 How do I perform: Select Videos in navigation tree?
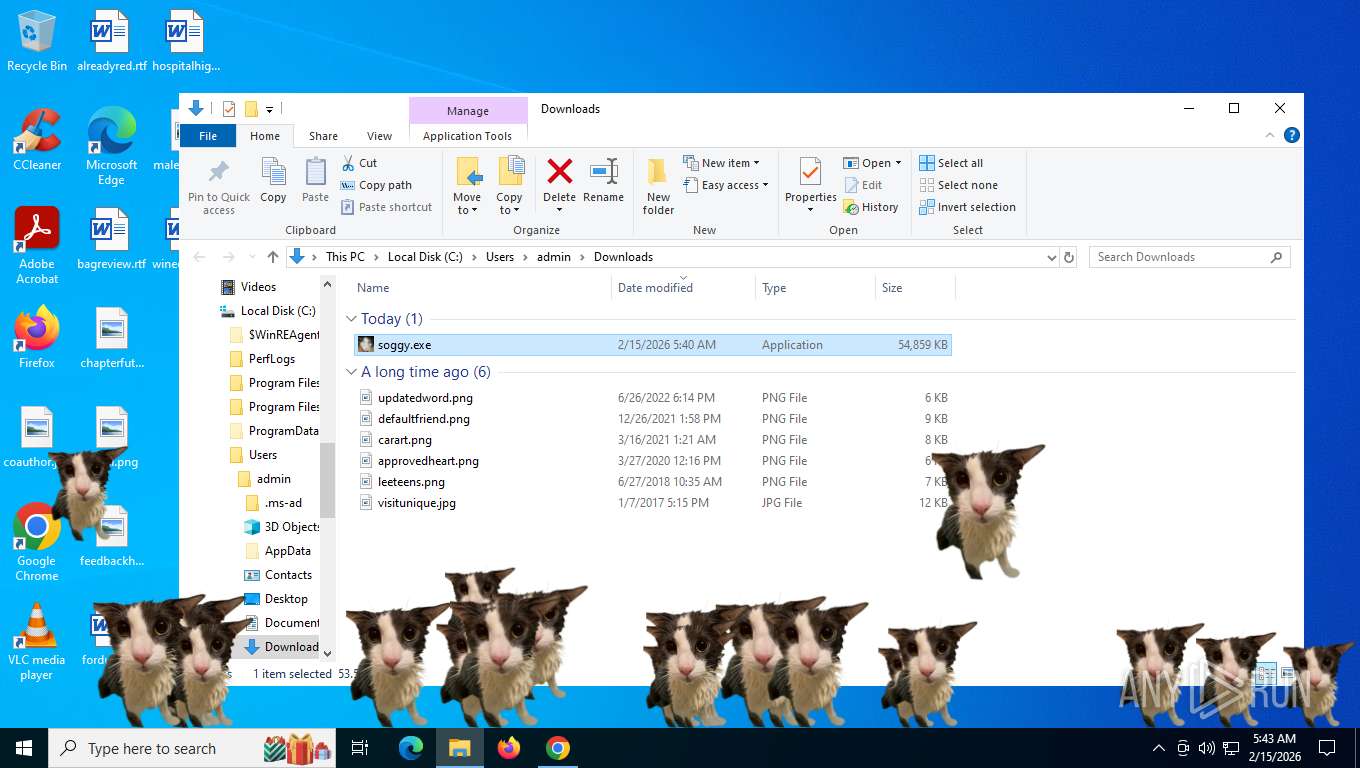pyautogui.click(x=248, y=287)
